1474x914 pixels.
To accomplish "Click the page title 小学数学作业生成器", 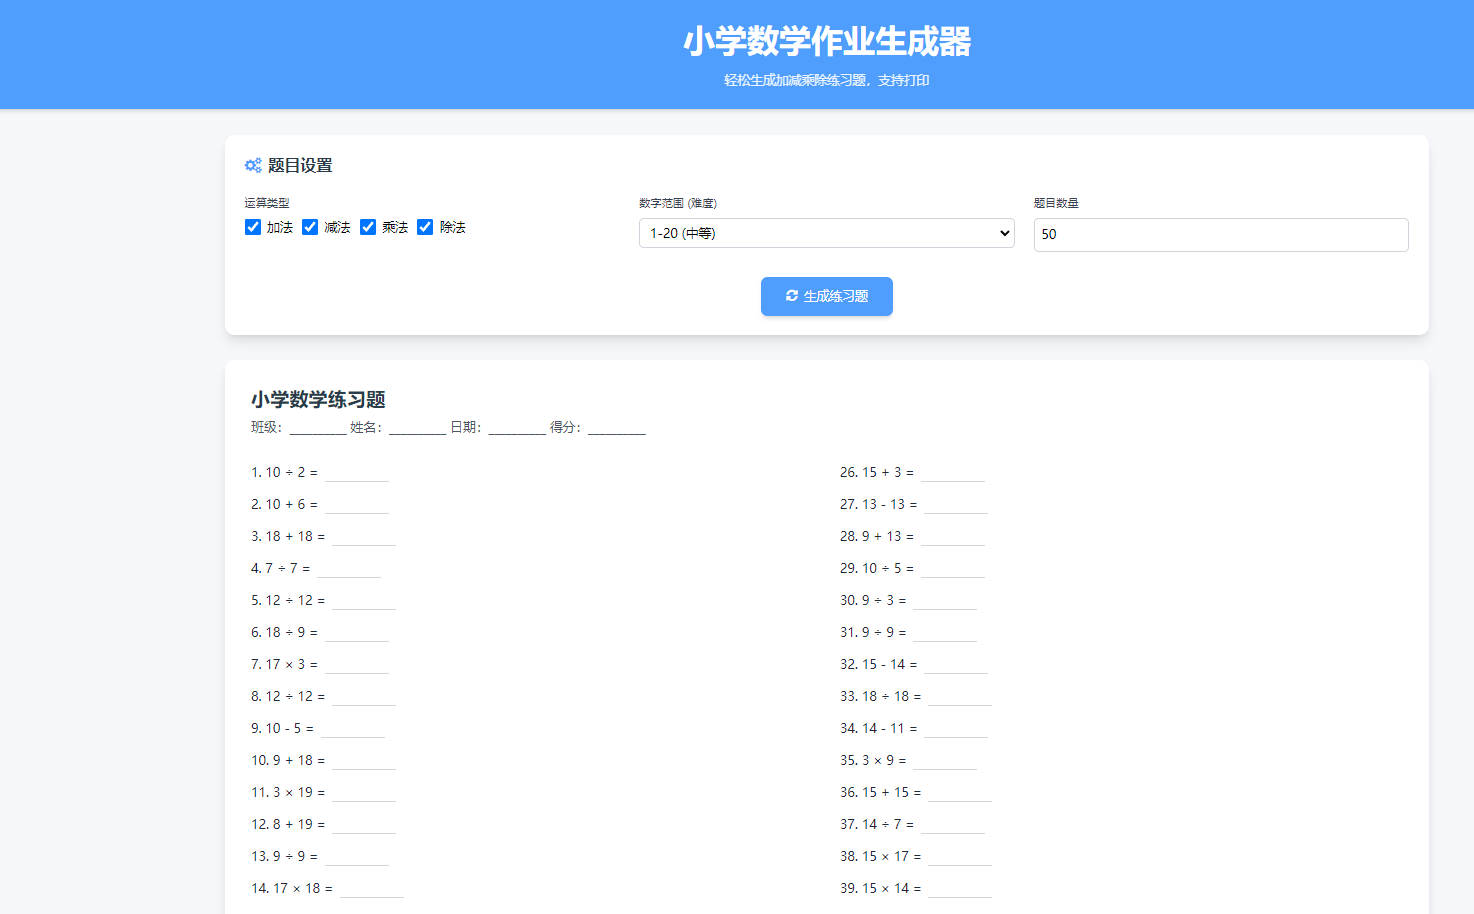I will 827,42.
